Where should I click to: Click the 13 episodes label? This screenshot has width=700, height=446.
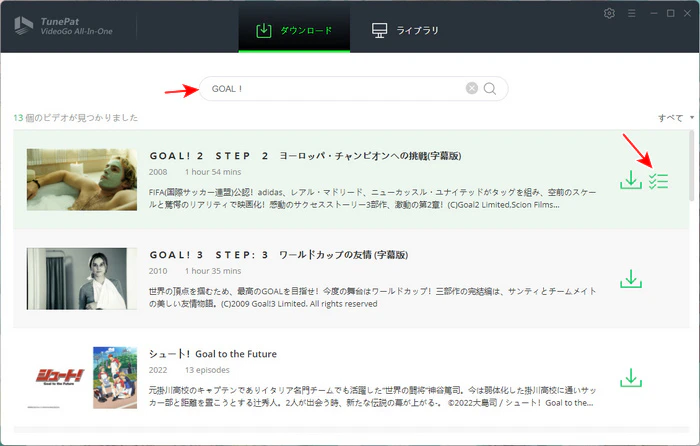(x=207, y=370)
